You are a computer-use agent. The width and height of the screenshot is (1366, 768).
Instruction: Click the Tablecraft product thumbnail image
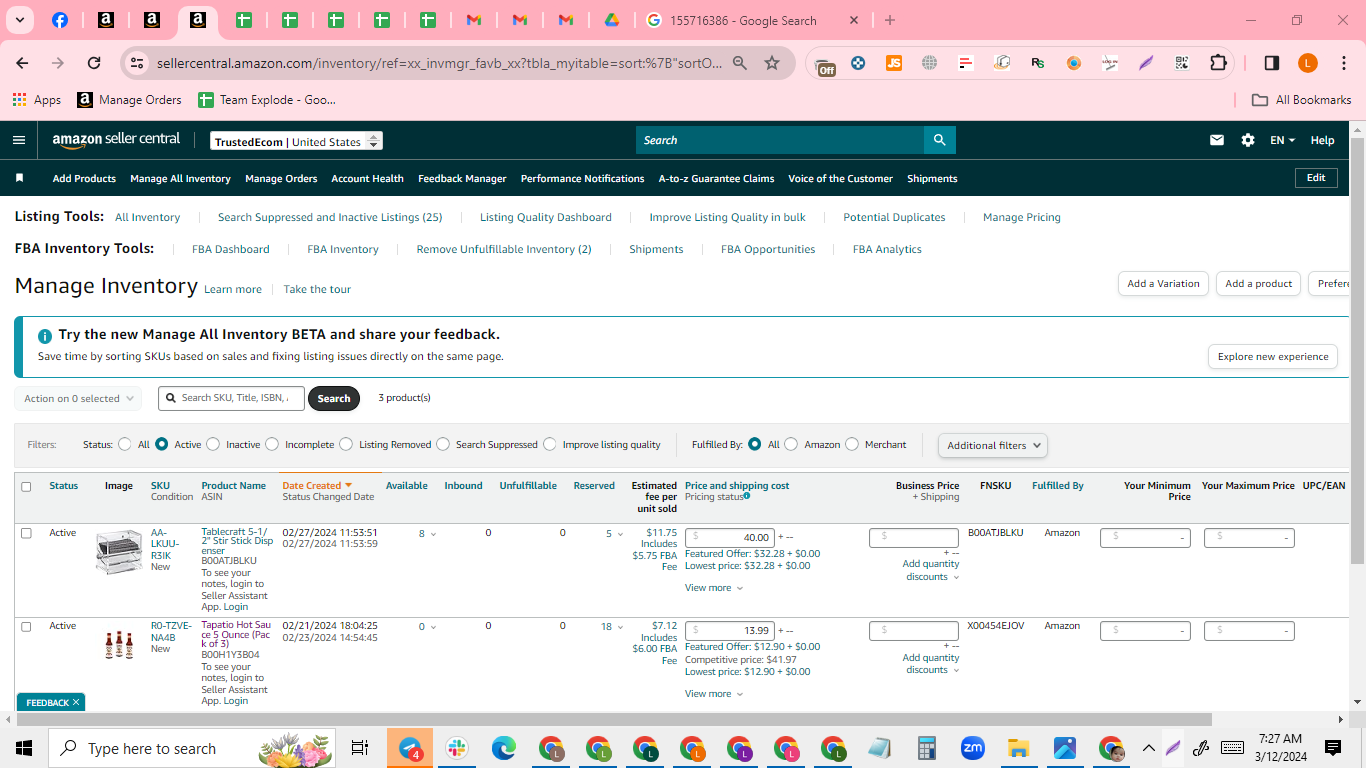(119, 552)
